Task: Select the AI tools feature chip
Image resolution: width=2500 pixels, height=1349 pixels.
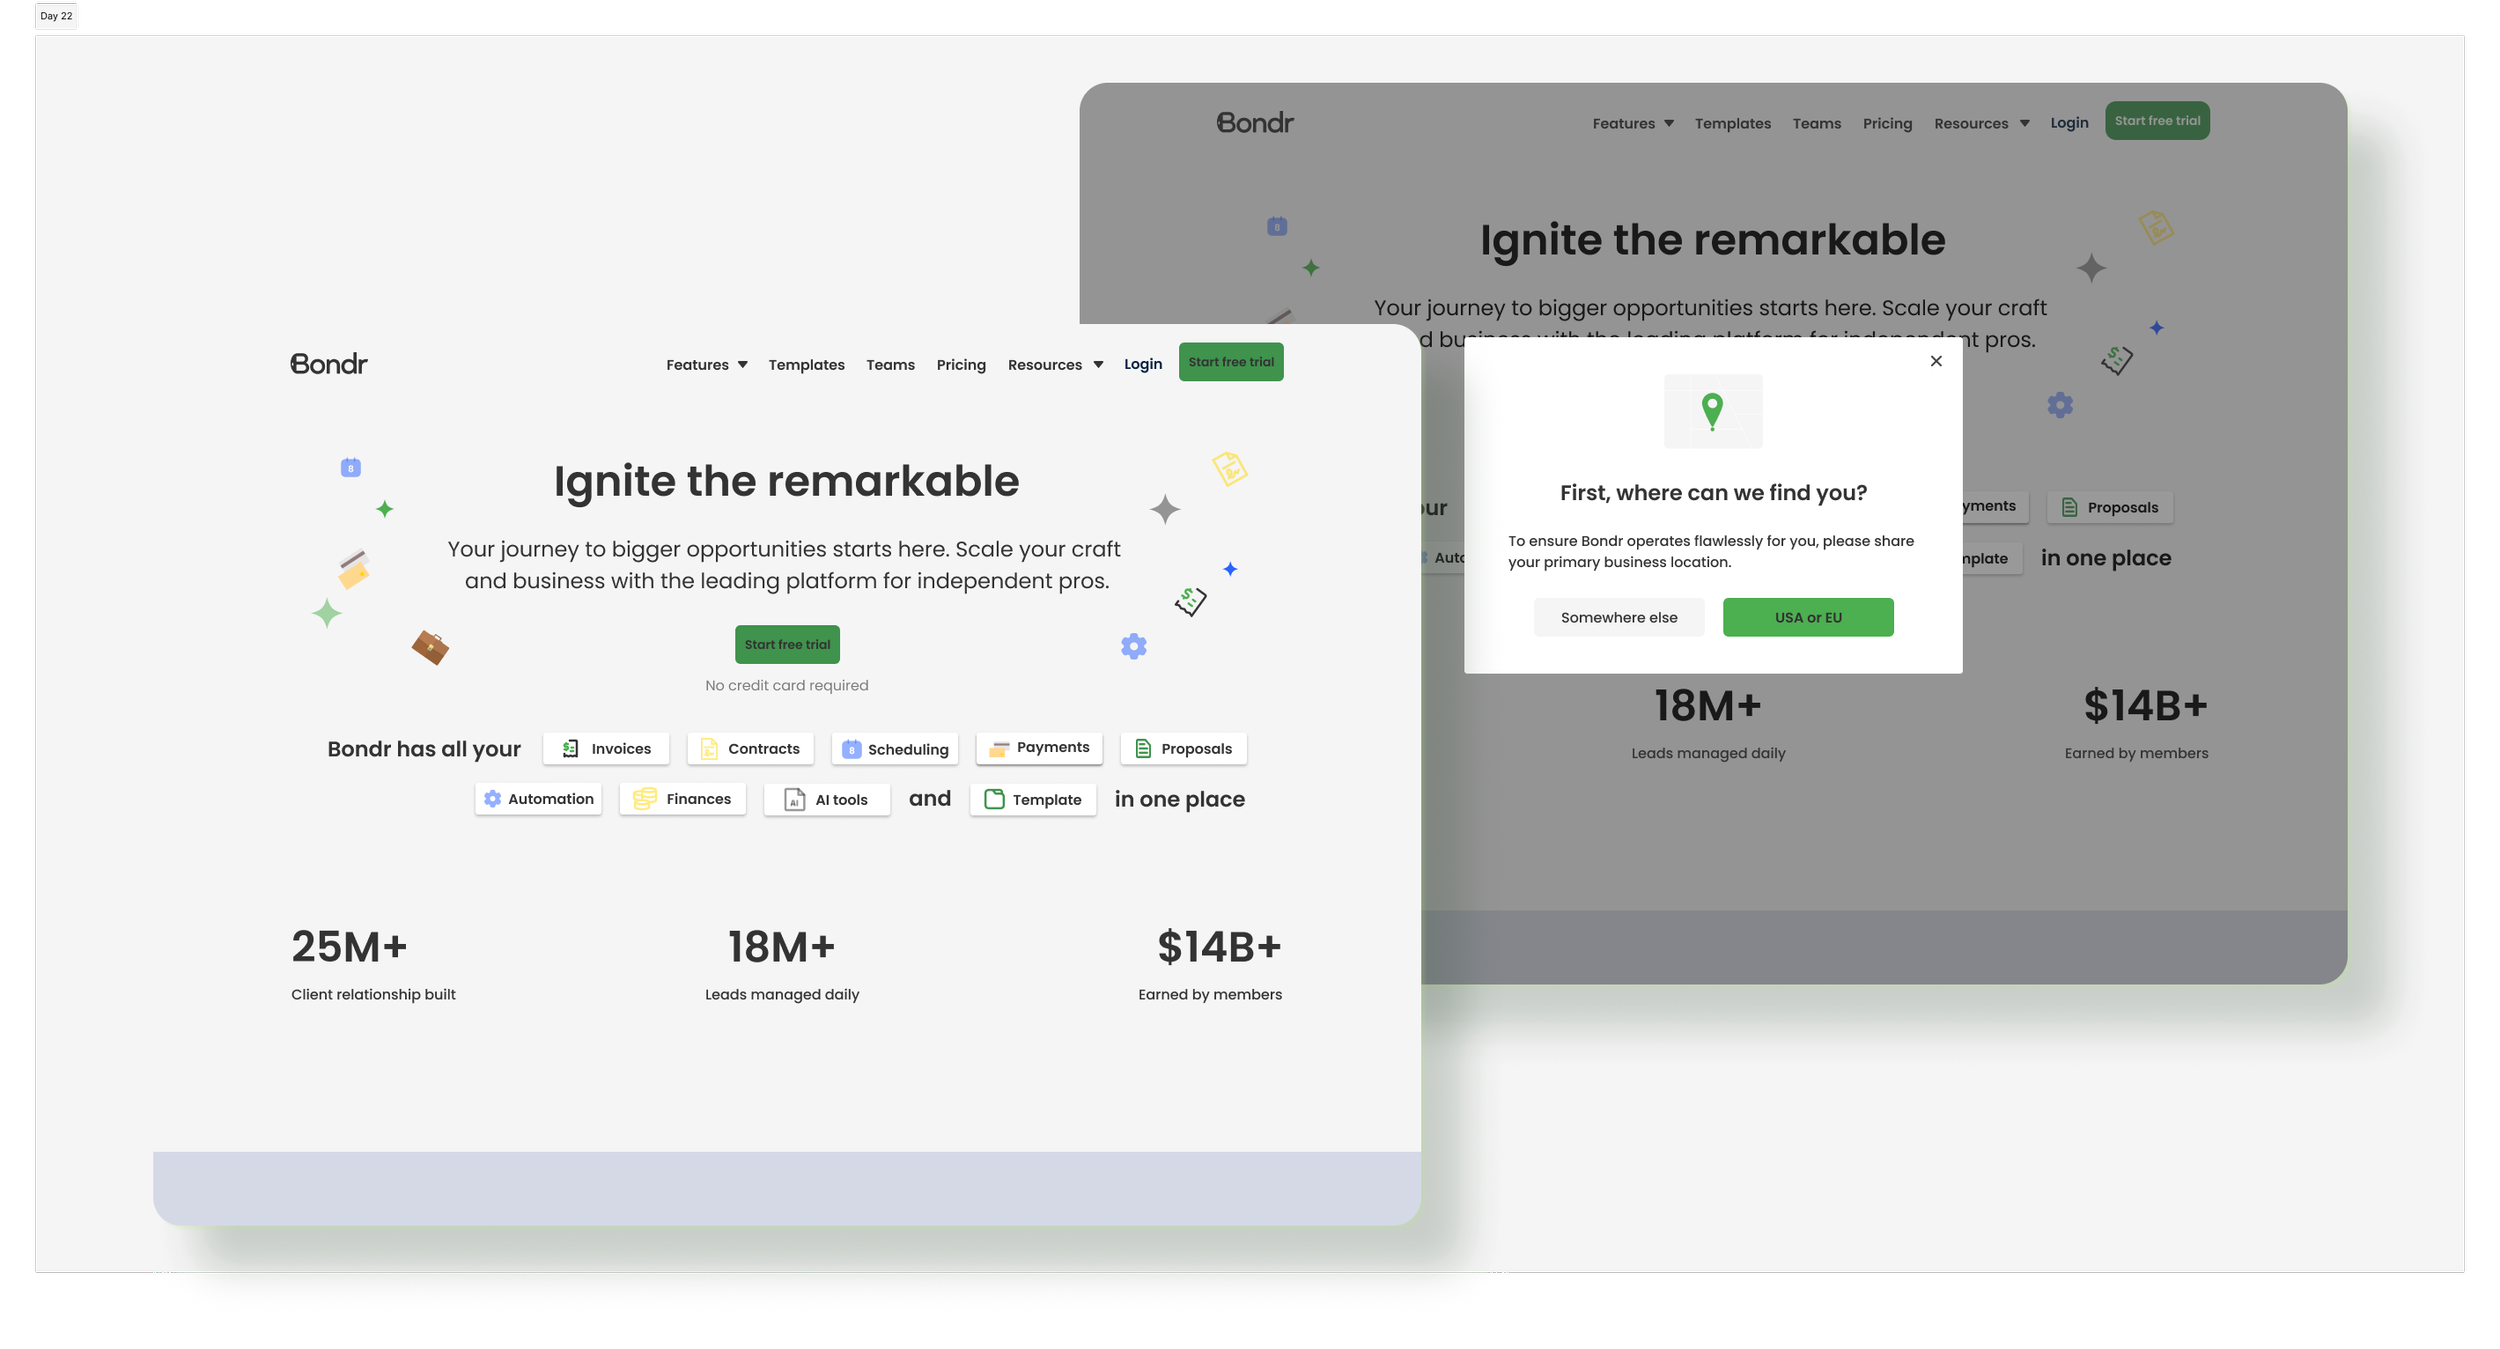Action: pyautogui.click(x=827, y=800)
